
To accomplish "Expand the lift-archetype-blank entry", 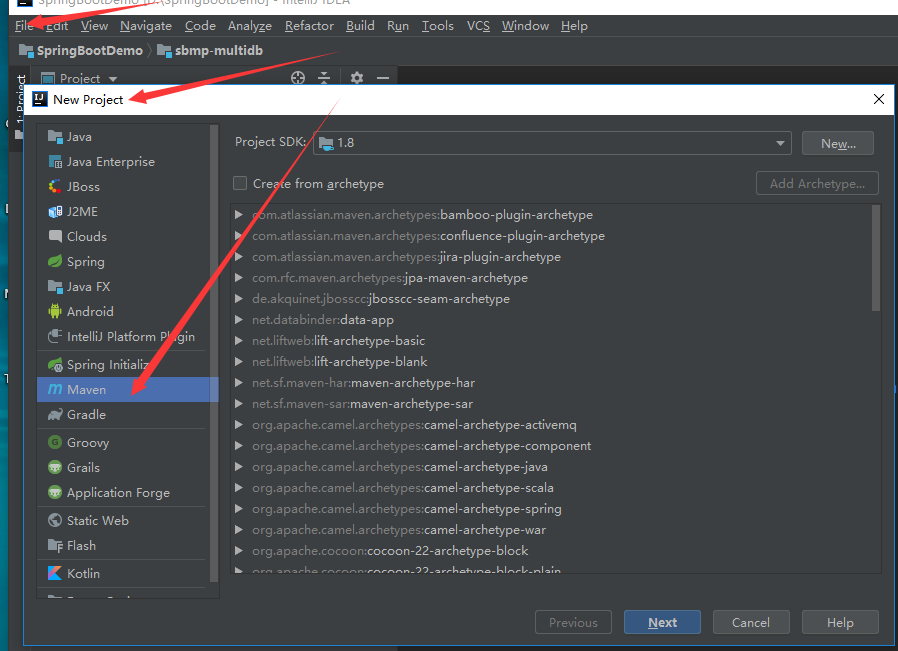I will [239, 362].
